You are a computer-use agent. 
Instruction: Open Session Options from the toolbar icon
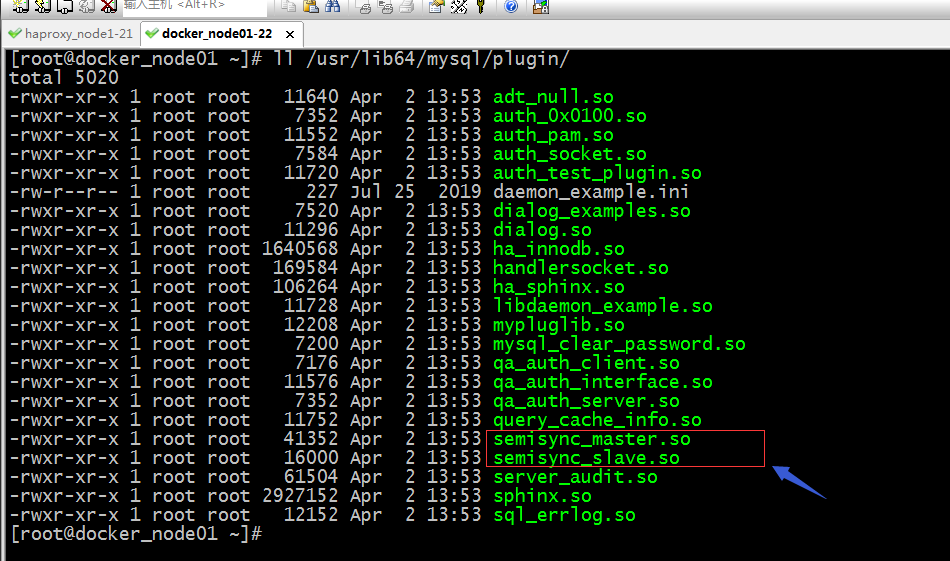coord(436,6)
